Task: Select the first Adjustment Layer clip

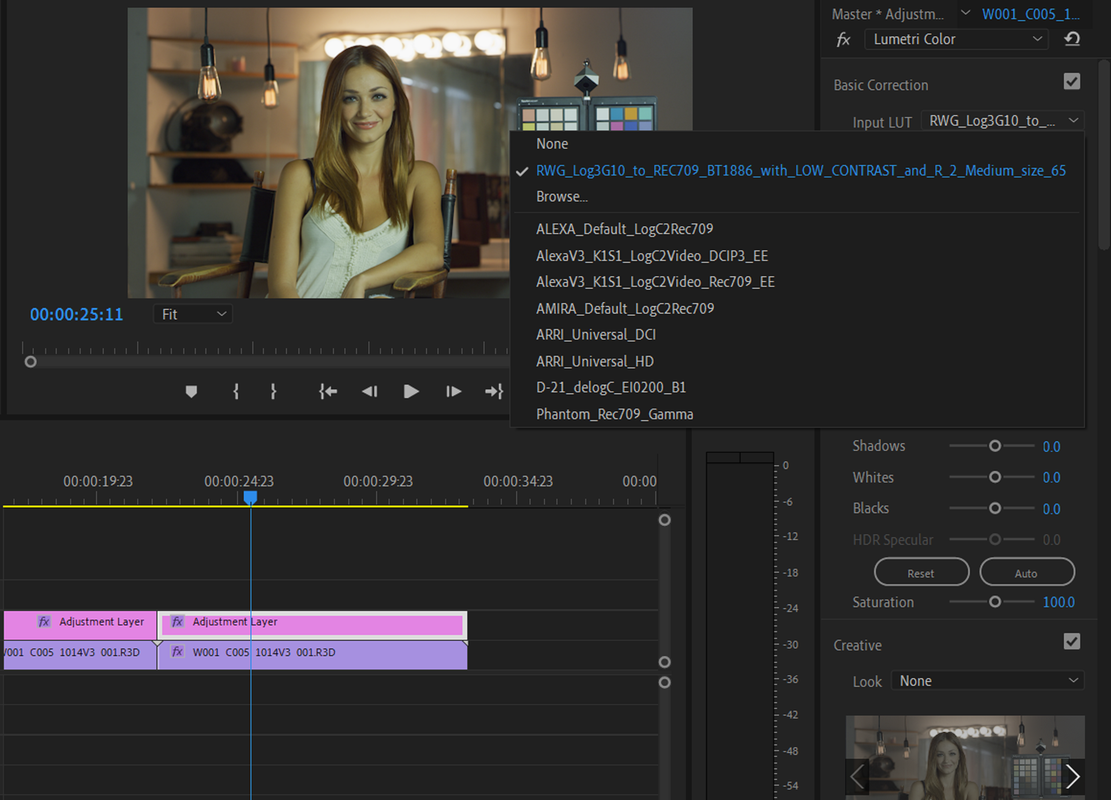Action: (80, 625)
